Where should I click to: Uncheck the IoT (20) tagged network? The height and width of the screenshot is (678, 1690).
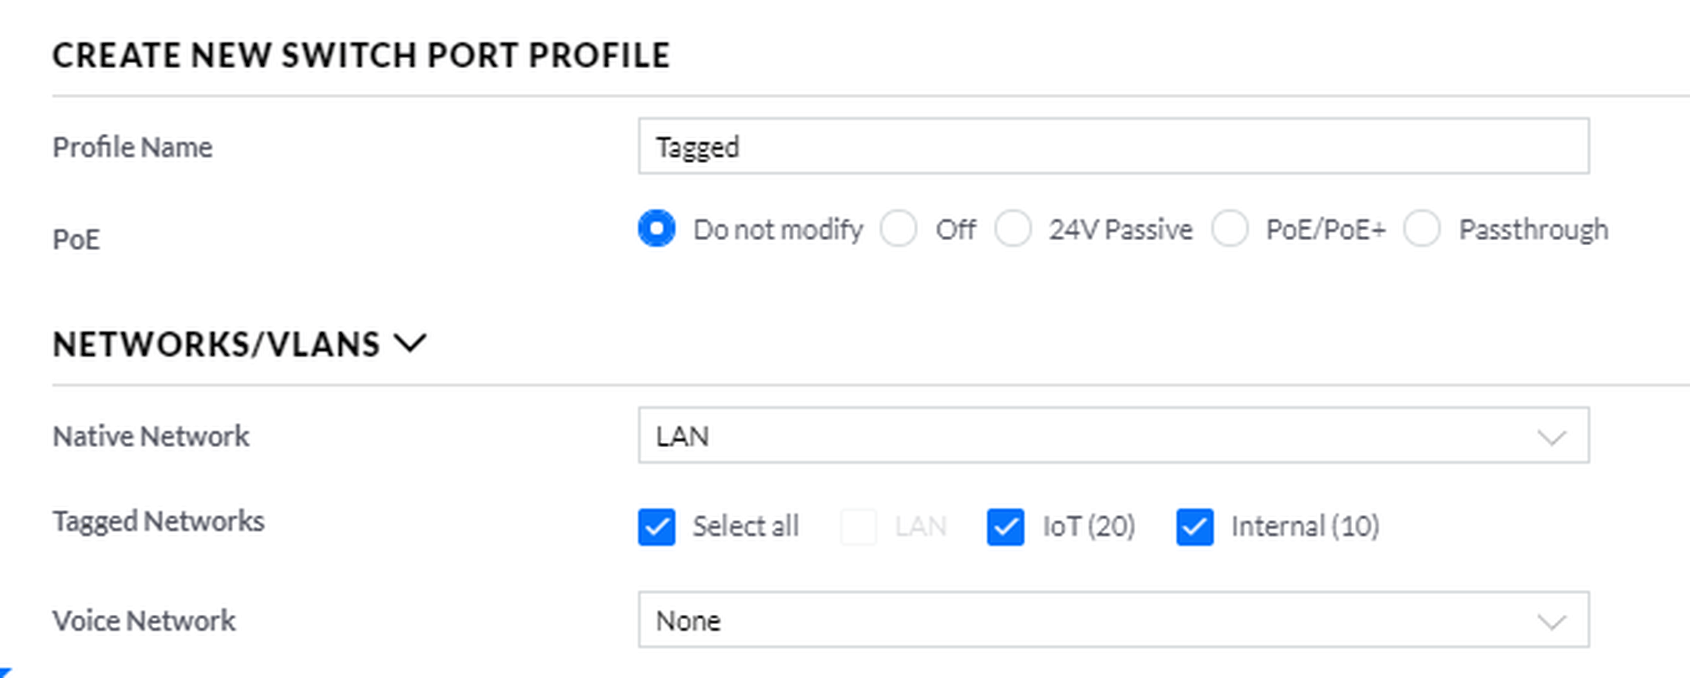point(1005,527)
